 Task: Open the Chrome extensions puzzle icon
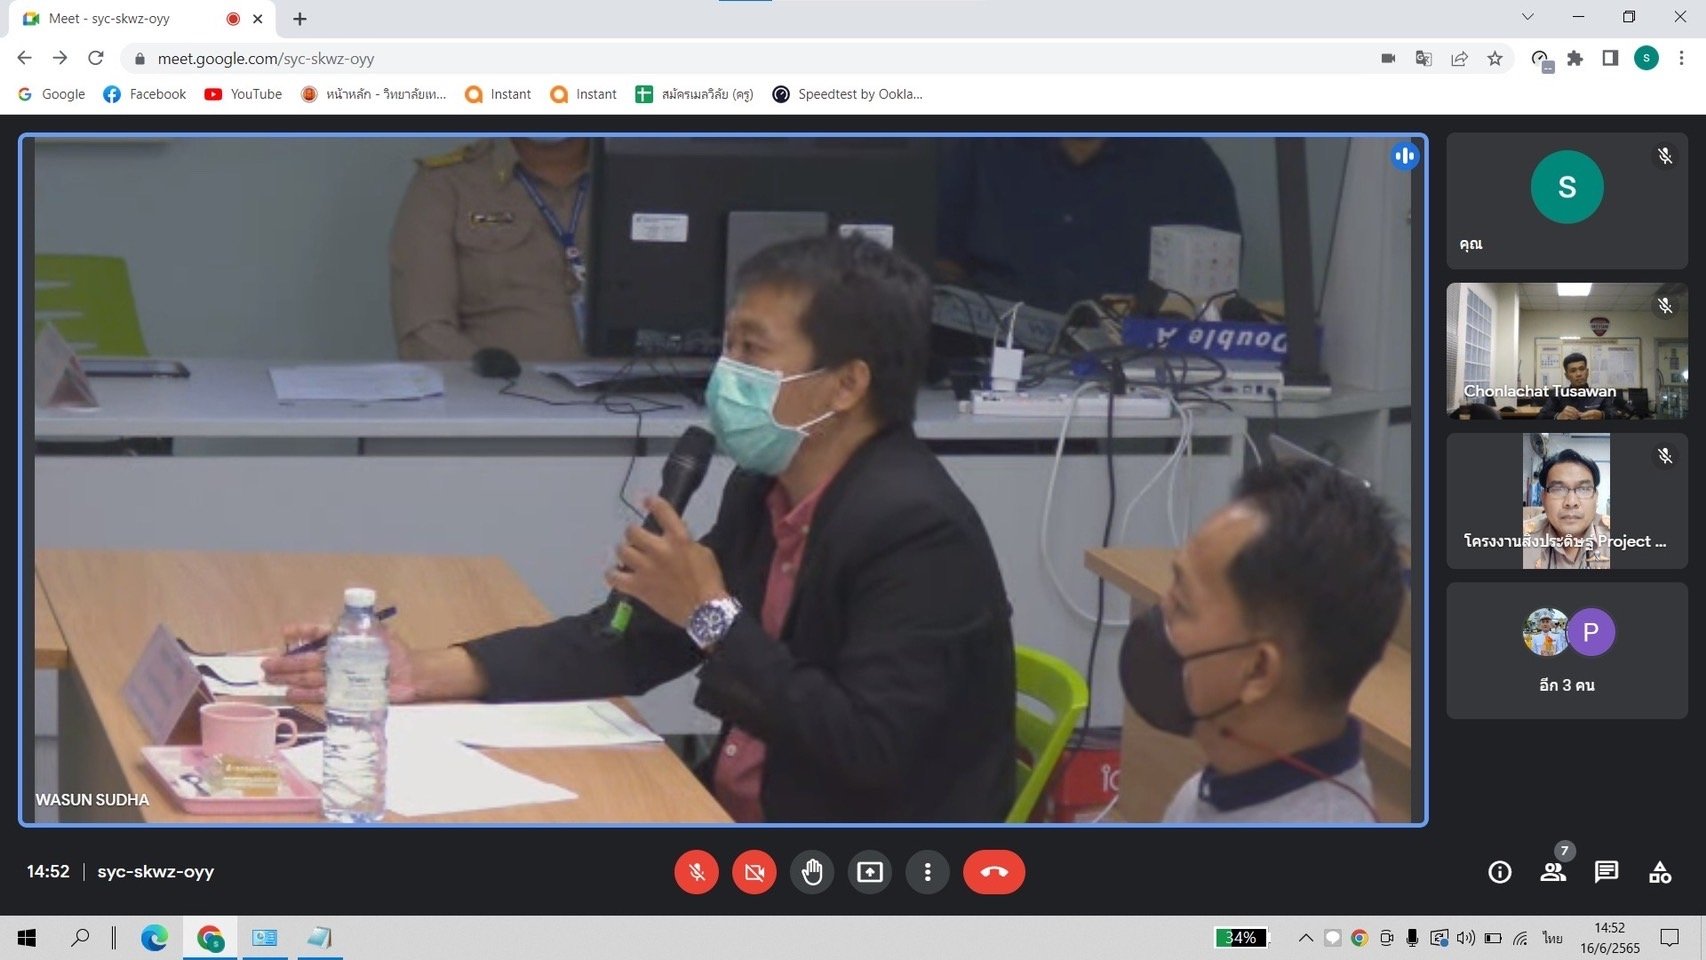(x=1575, y=59)
